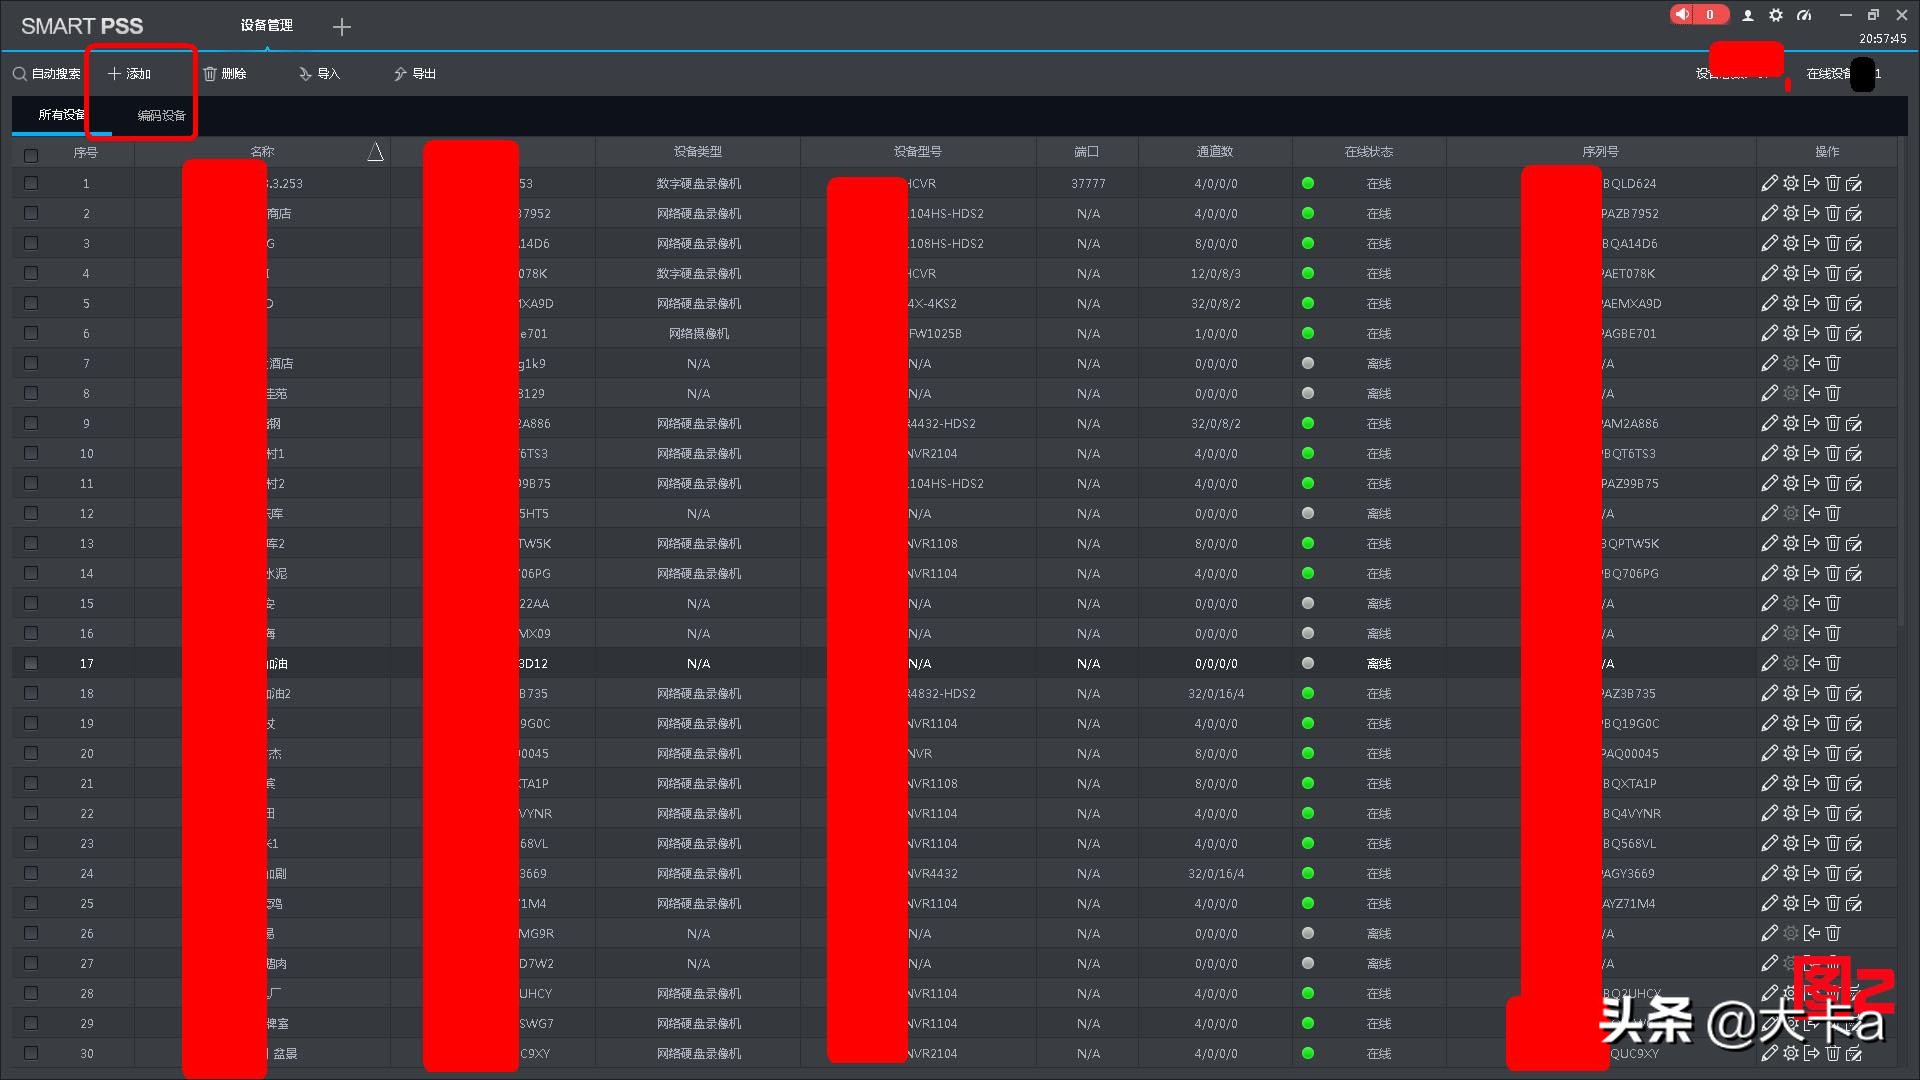Click the alarm sound icon in title bar

point(1683,15)
